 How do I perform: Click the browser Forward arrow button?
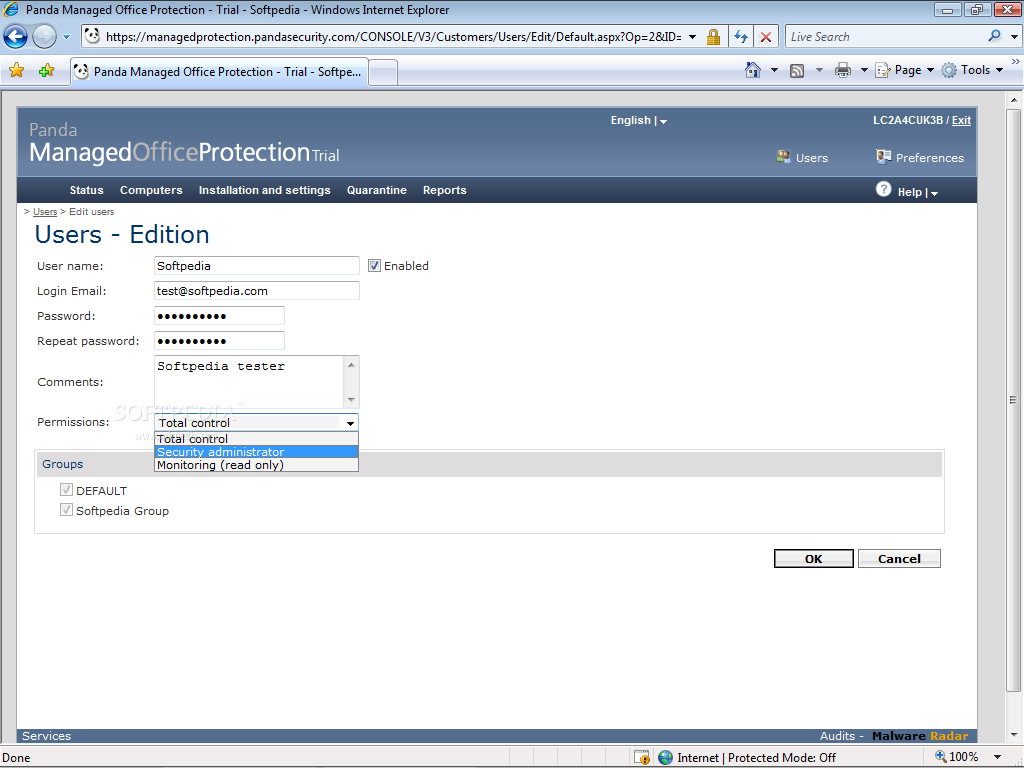(44, 37)
